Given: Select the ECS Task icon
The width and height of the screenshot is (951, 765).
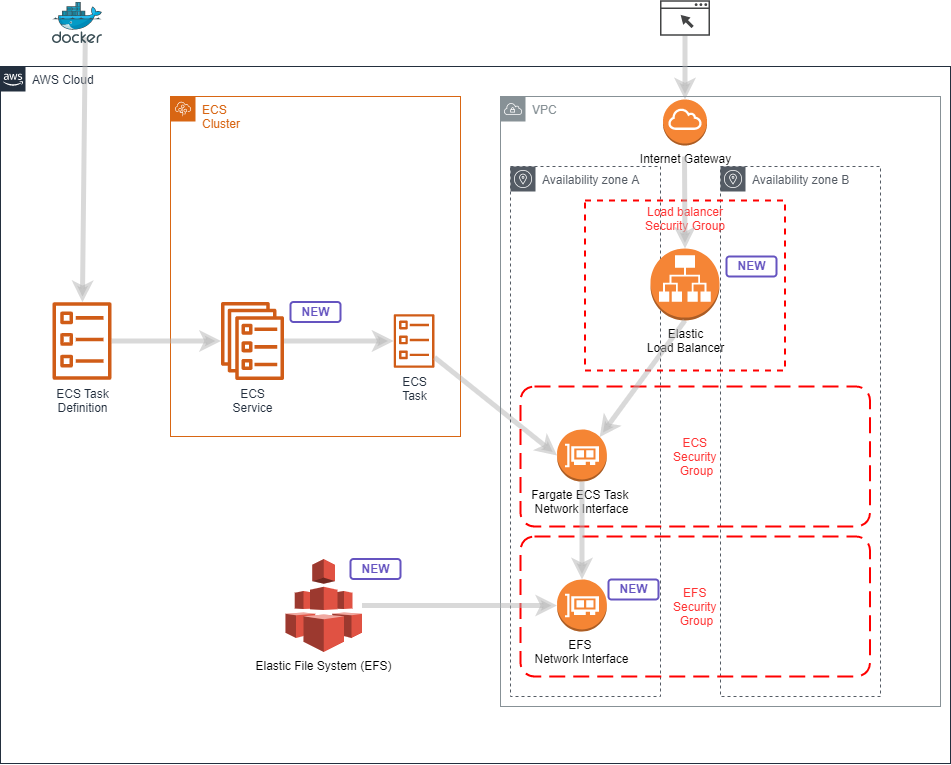Looking at the screenshot, I should (414, 341).
